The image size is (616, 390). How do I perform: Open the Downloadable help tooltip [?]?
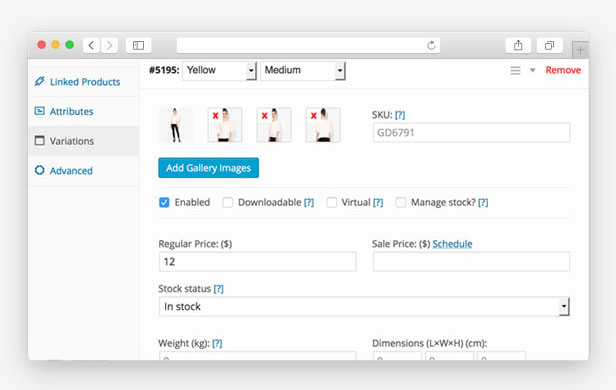click(x=309, y=202)
